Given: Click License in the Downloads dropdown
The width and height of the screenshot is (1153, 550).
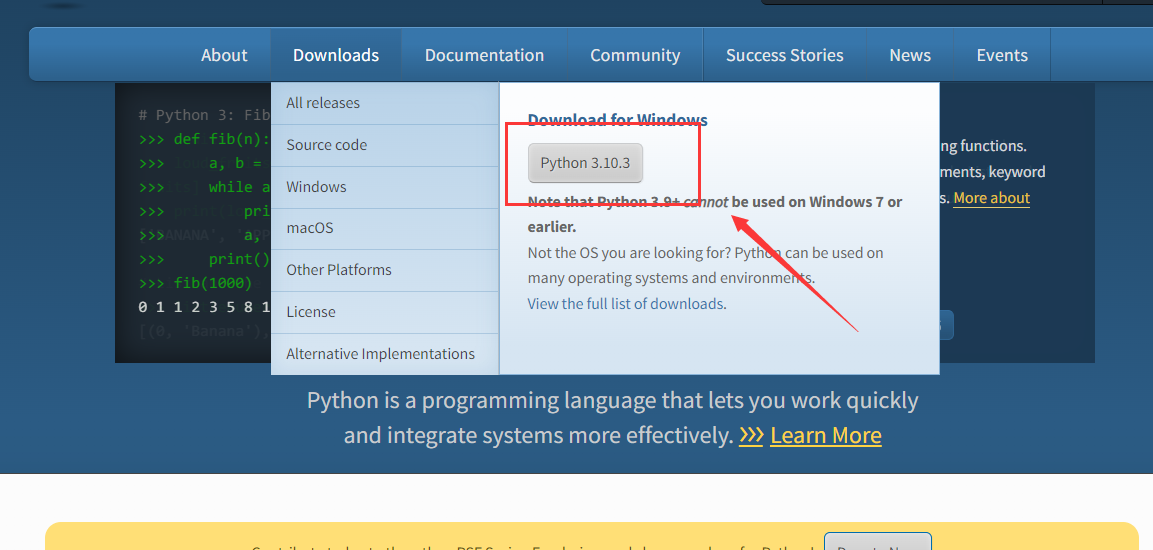Looking at the screenshot, I should (311, 312).
